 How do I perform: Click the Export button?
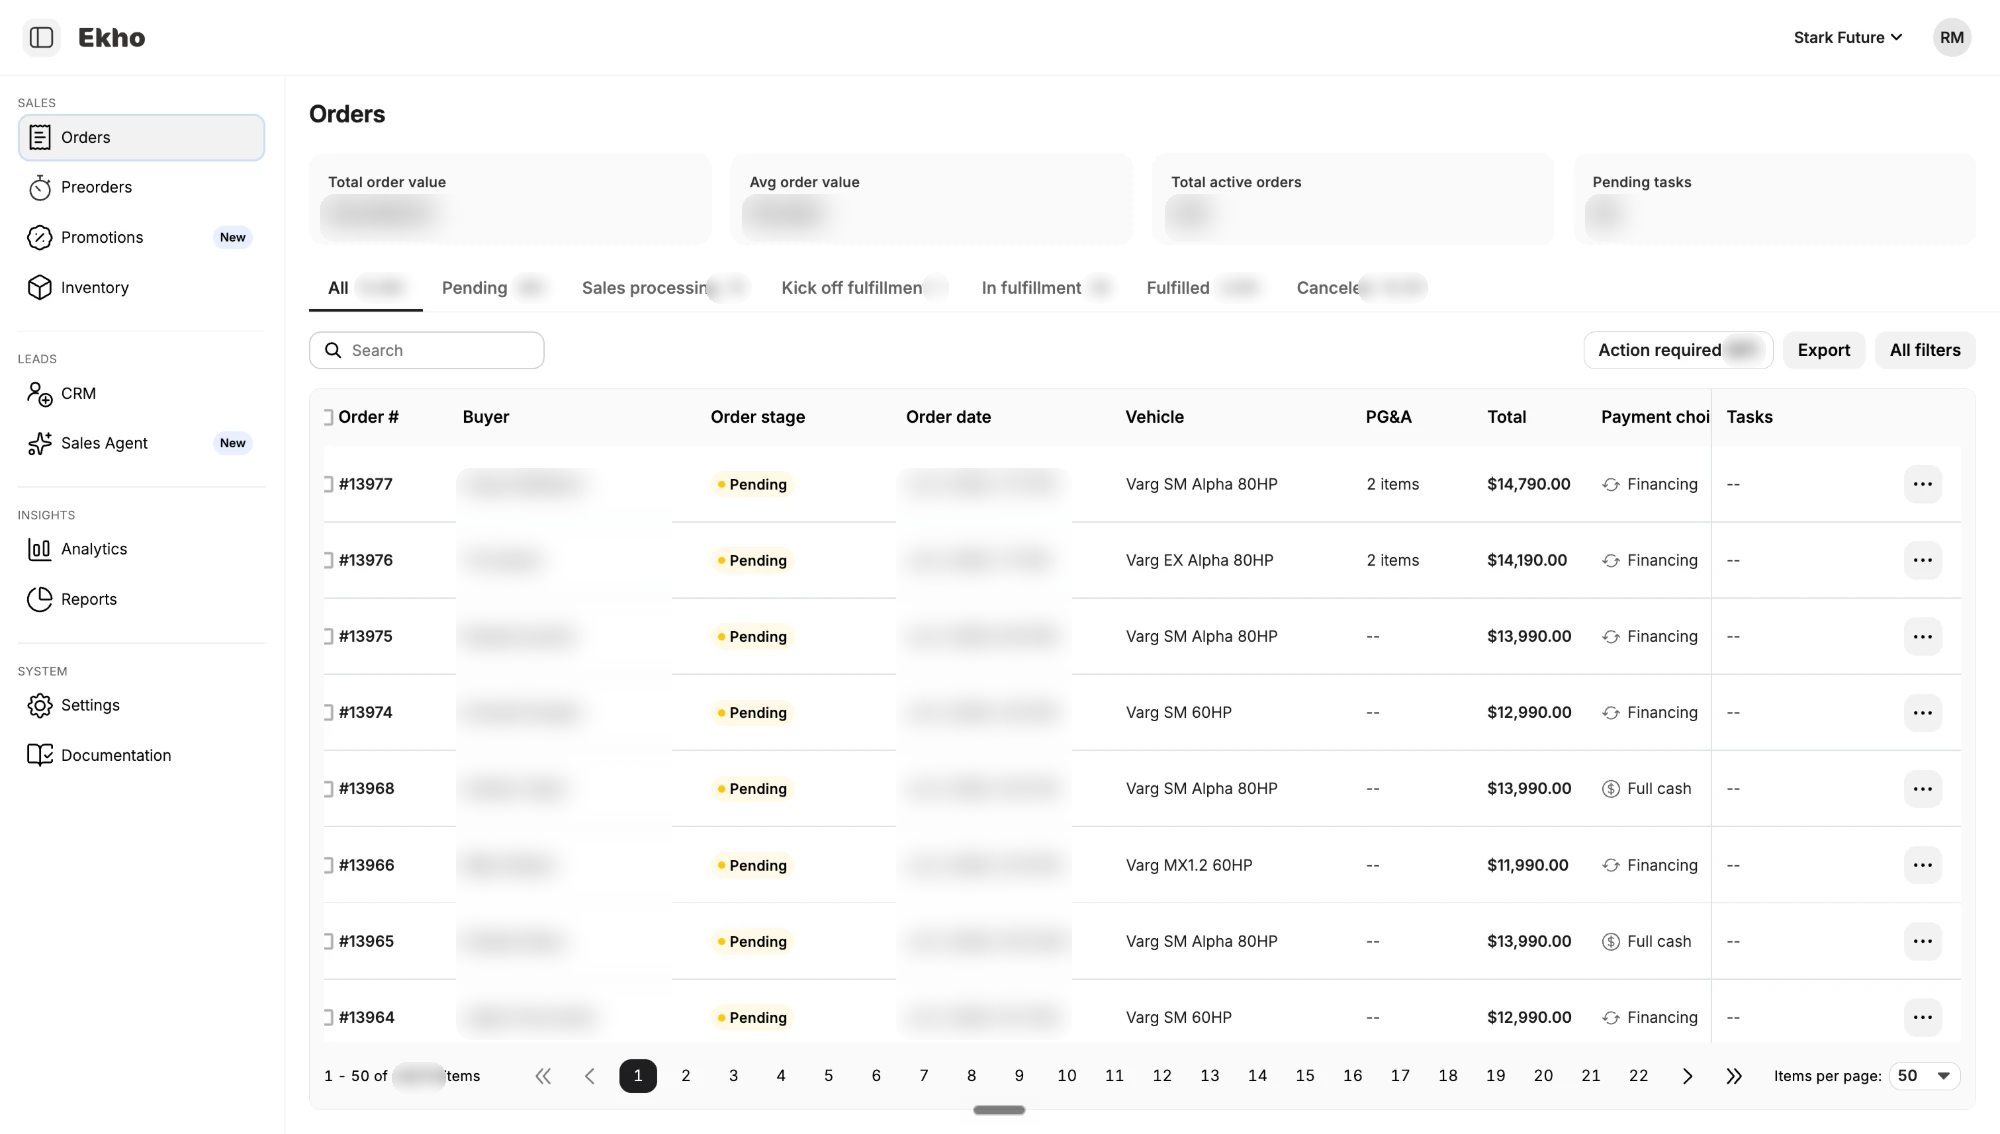(1823, 350)
